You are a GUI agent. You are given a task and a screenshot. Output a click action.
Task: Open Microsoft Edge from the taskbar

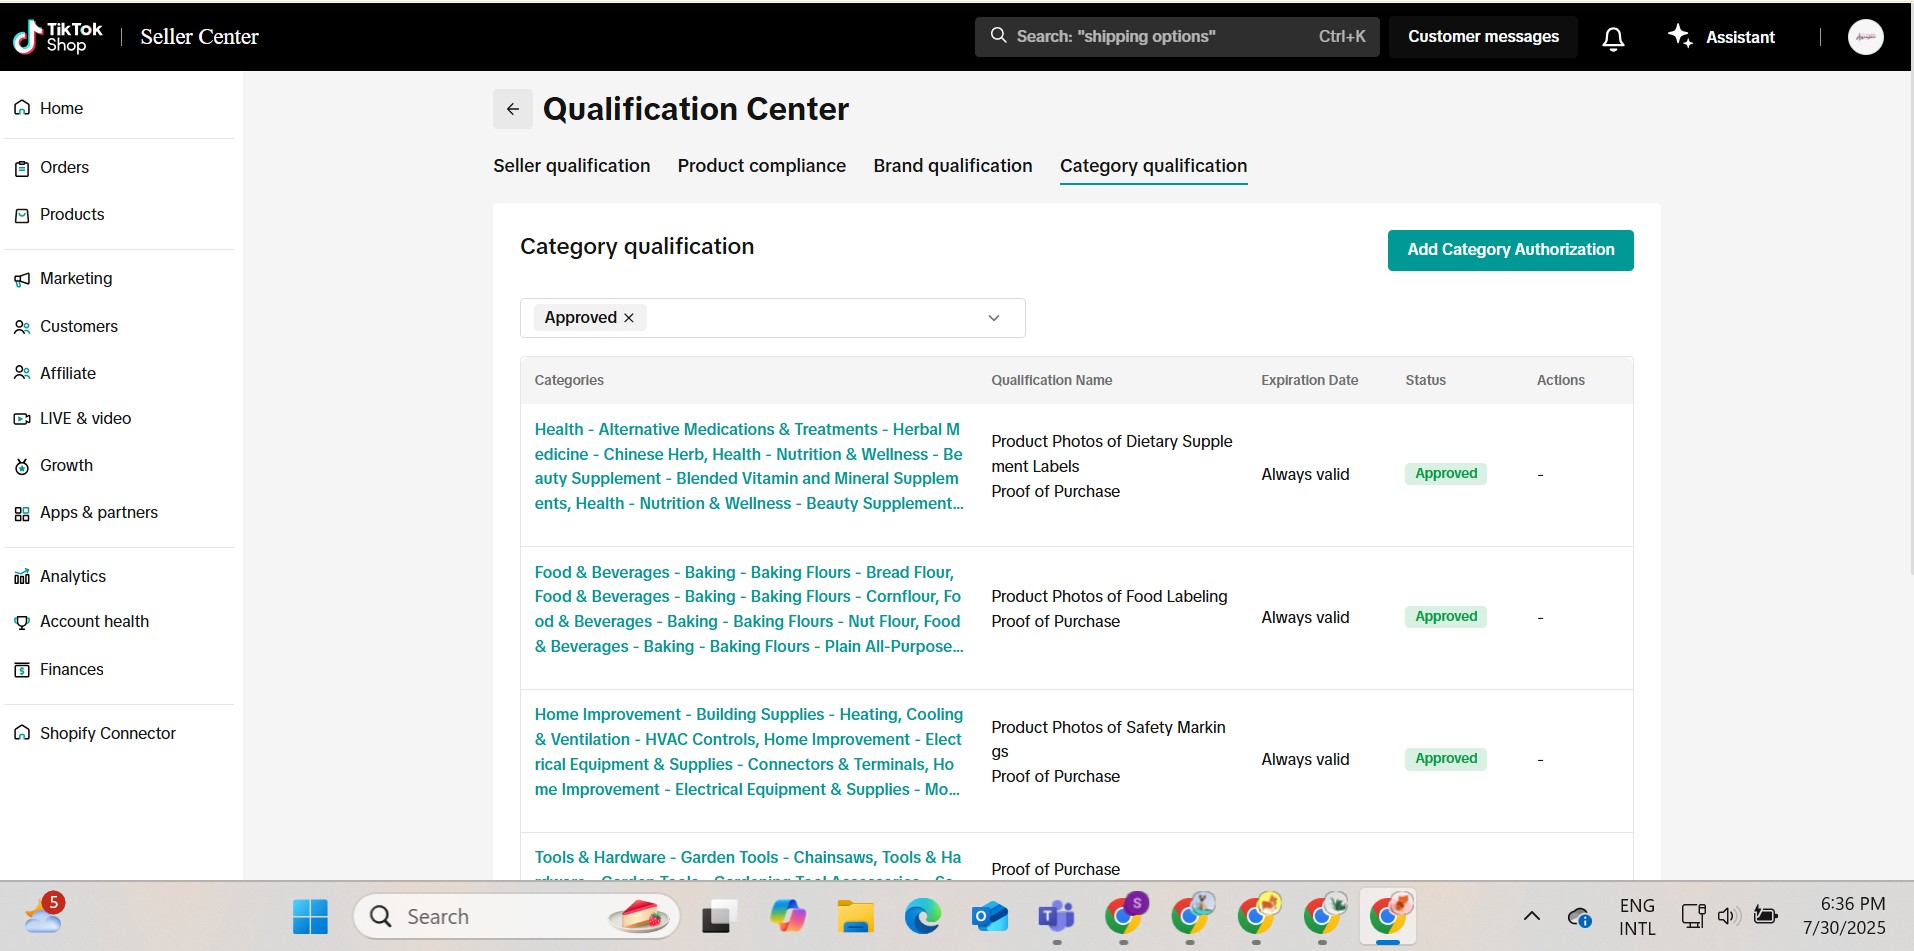922,916
